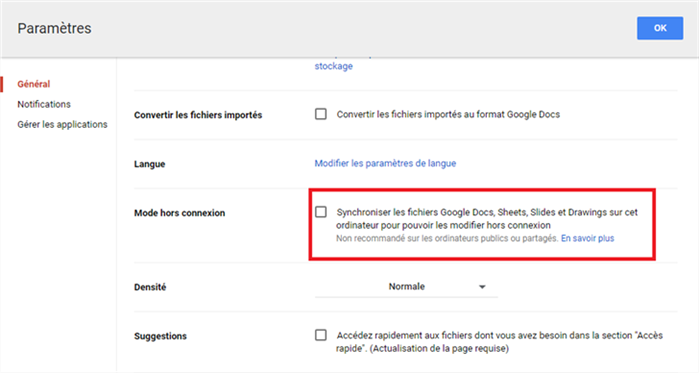Click the Densité dropdown arrow

coord(482,287)
